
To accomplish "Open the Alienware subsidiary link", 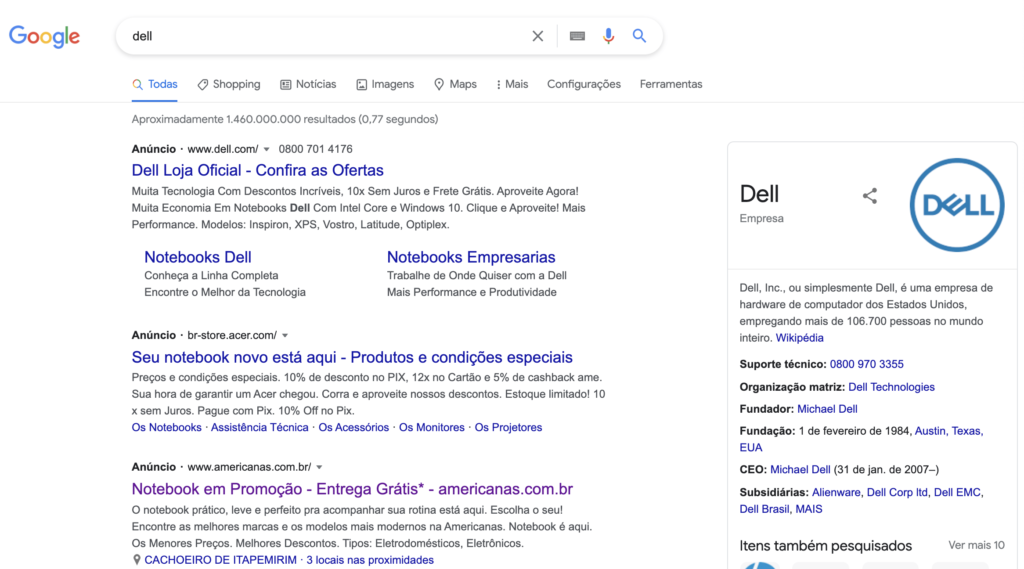I will coord(836,493).
